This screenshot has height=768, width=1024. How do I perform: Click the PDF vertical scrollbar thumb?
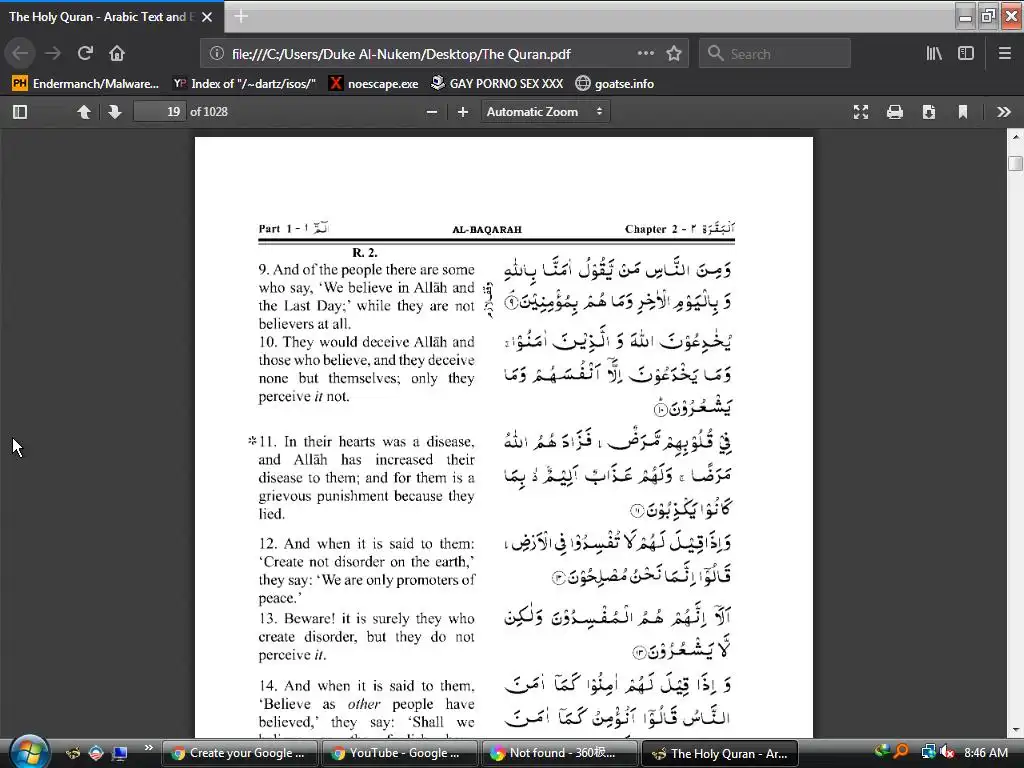click(1015, 163)
